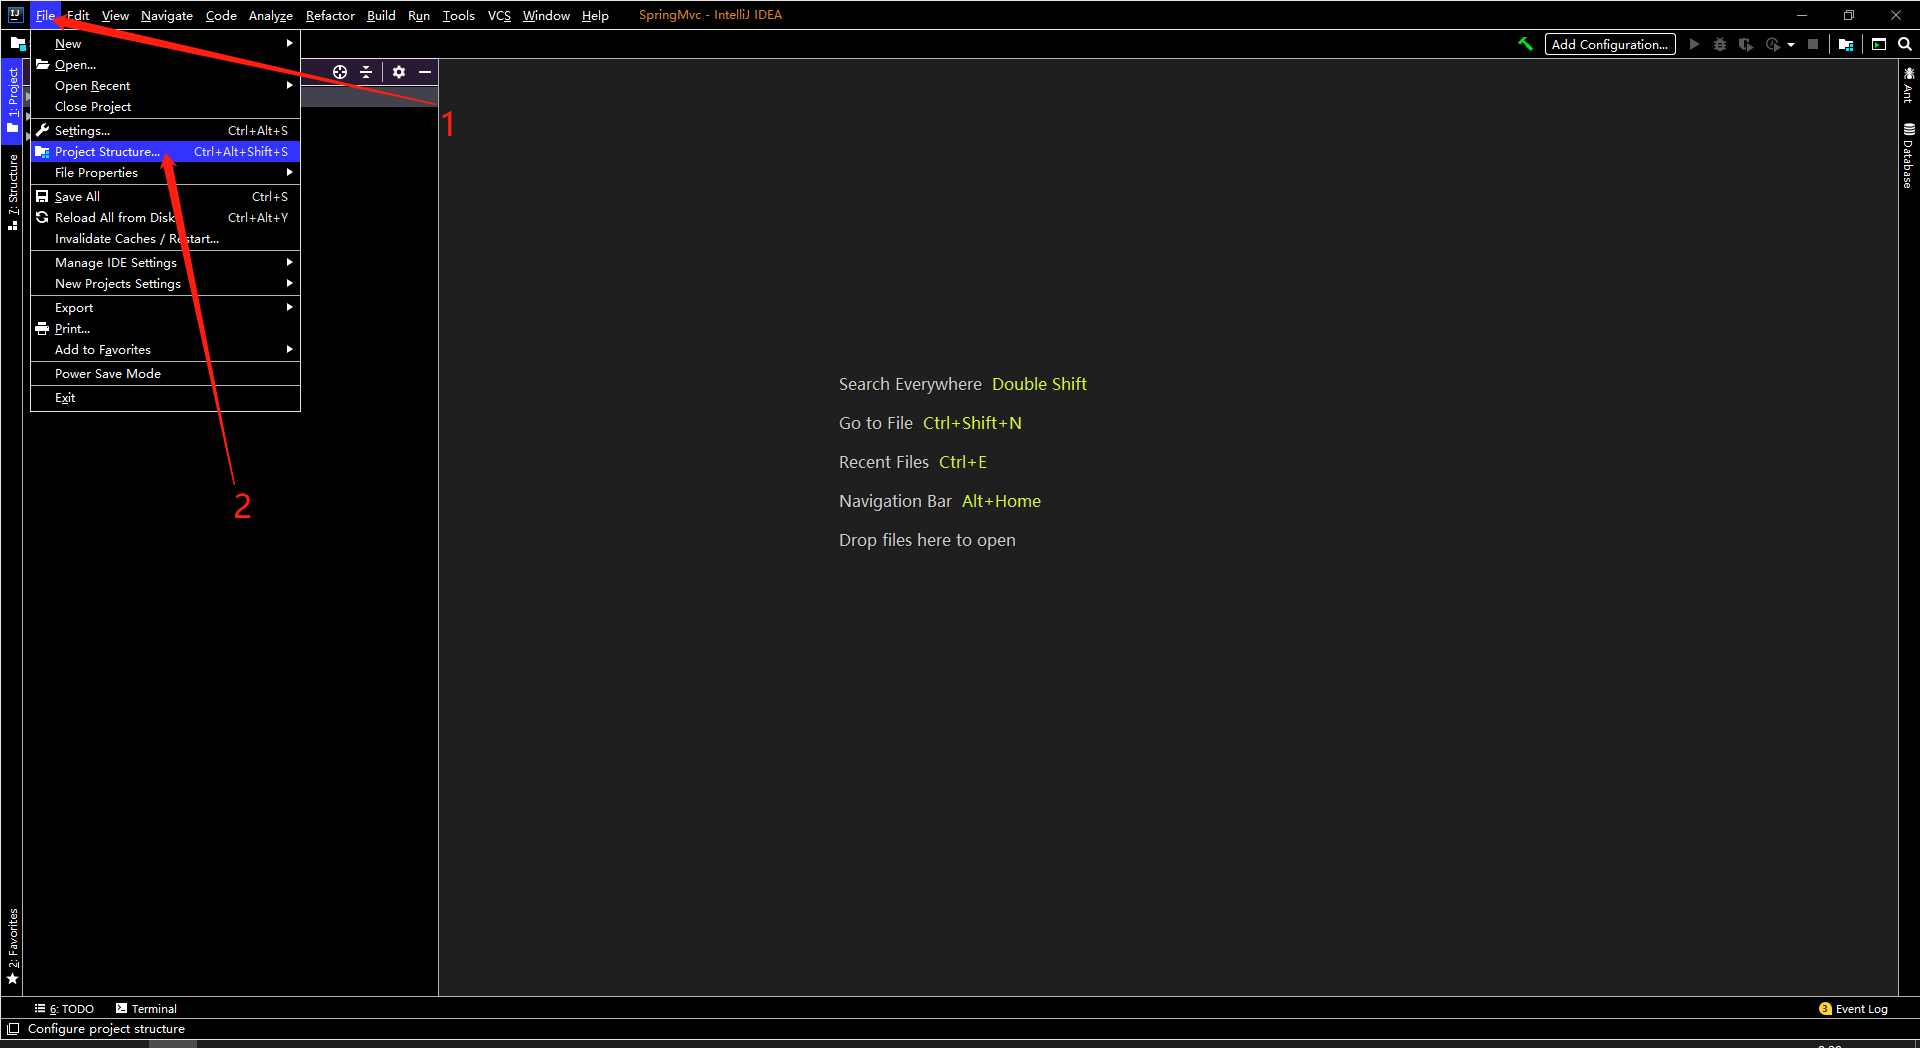
Task: Toggle Scroll from Source crosshair icon
Action: [x=340, y=71]
